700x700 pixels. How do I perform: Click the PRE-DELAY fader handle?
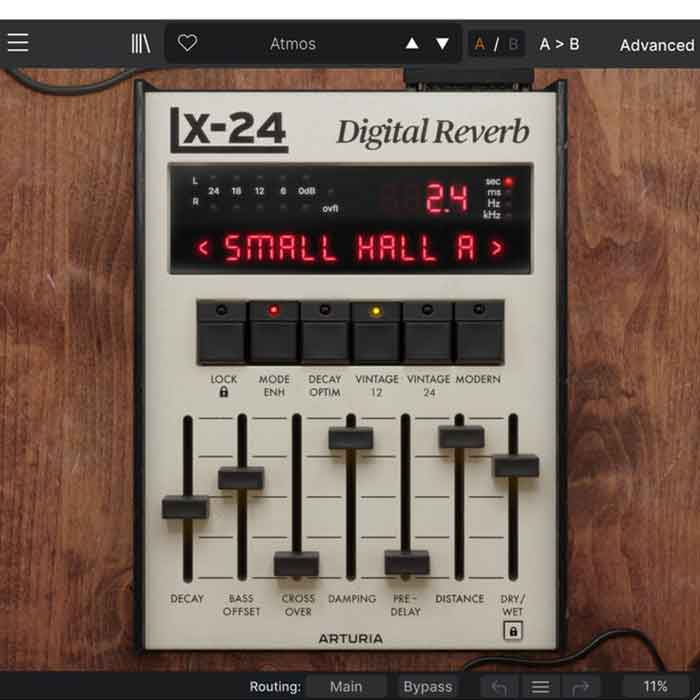(x=407, y=562)
